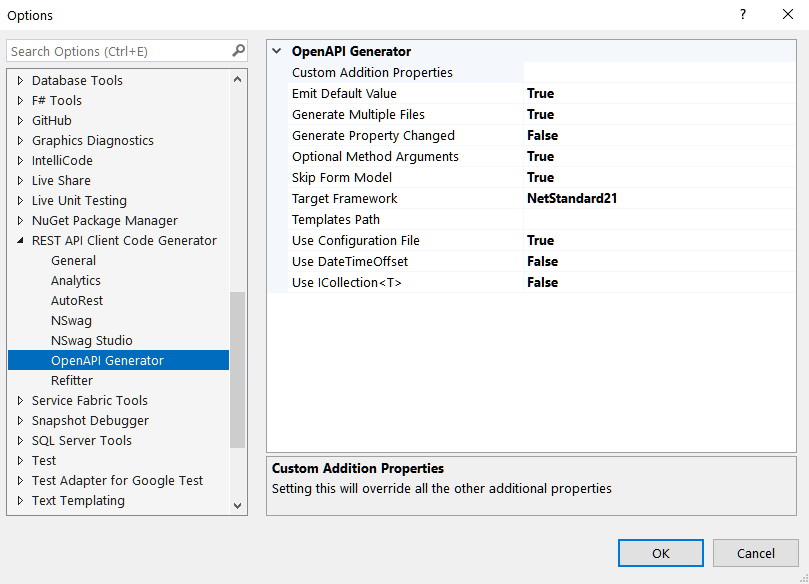
Task: Select the Use DateTimeOffset property name
Action: click(350, 262)
